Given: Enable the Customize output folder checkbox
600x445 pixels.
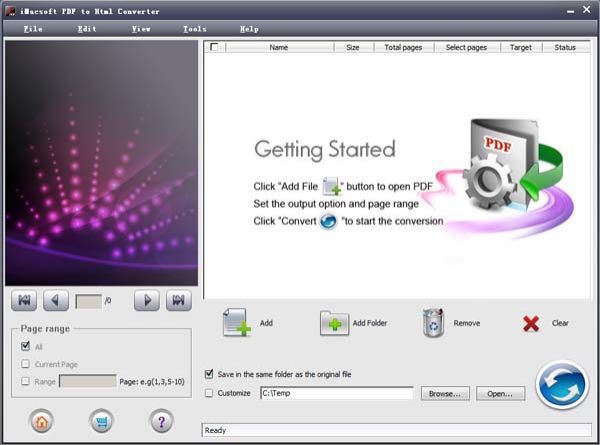Looking at the screenshot, I should click(x=209, y=393).
